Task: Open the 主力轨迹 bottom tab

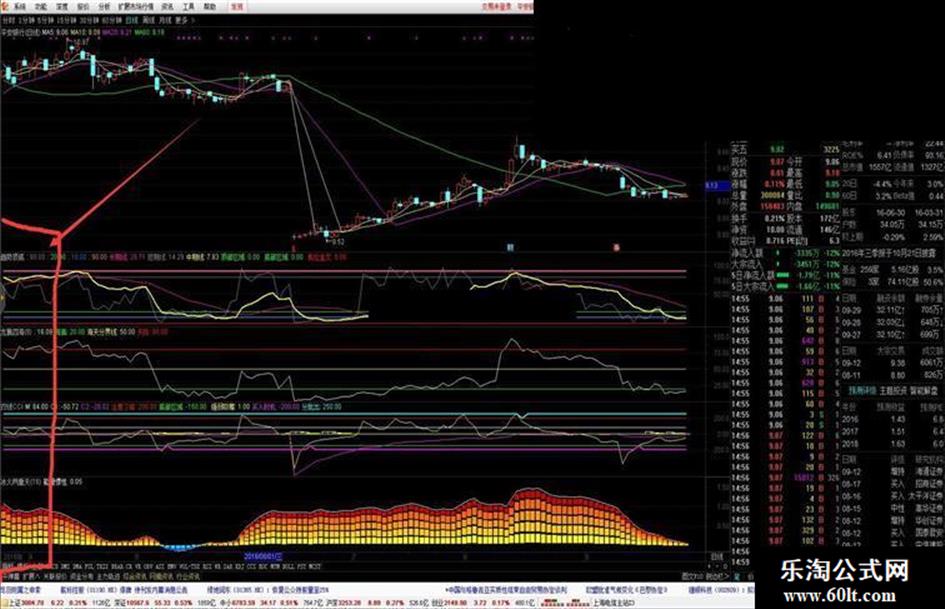Action: coord(108,576)
